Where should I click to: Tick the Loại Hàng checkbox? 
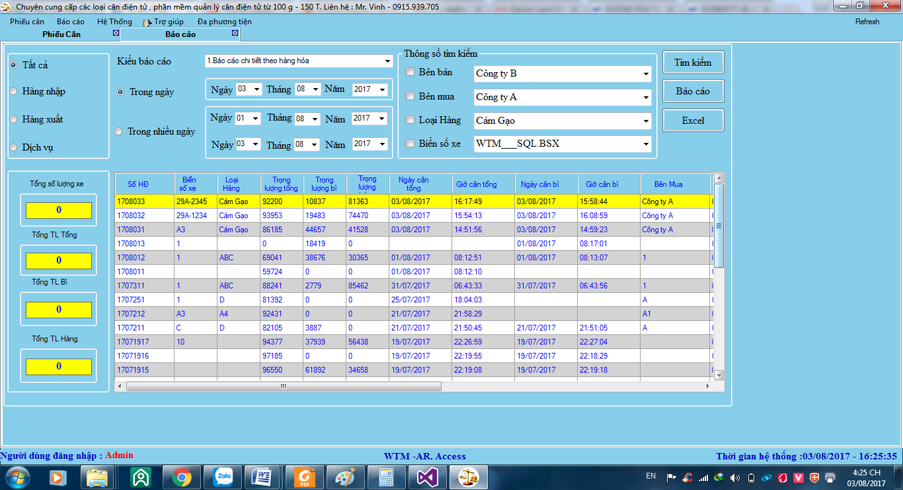coord(410,120)
